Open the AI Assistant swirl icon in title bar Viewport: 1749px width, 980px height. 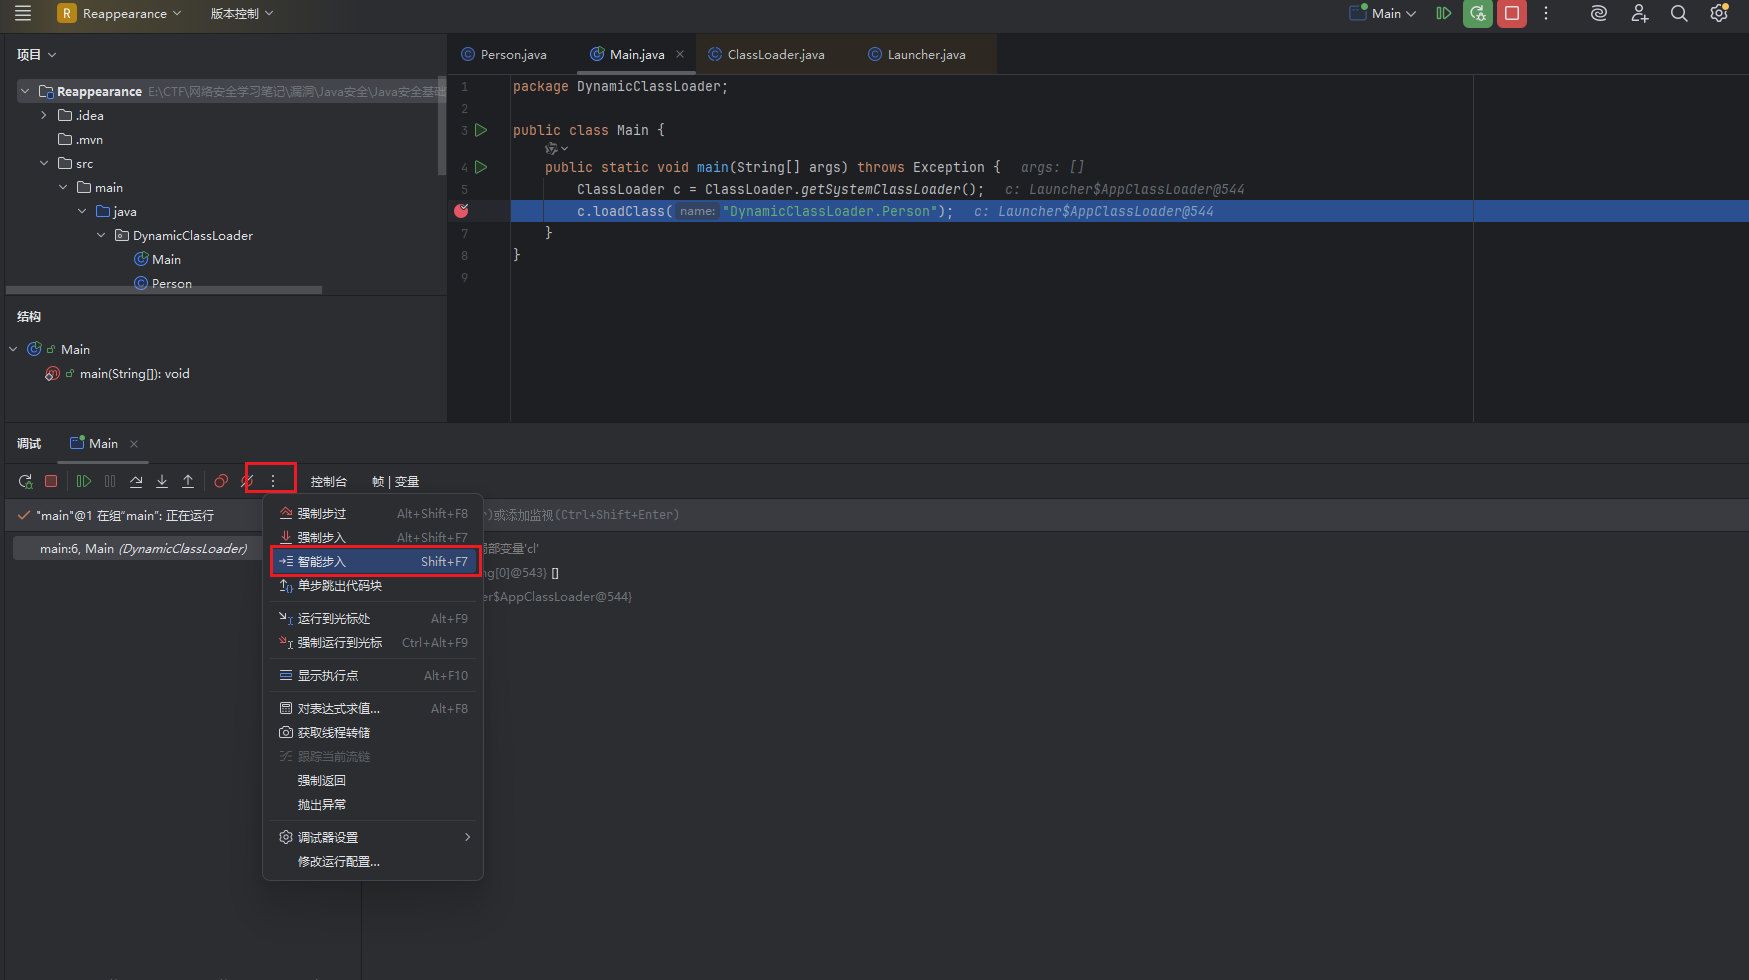[1598, 14]
